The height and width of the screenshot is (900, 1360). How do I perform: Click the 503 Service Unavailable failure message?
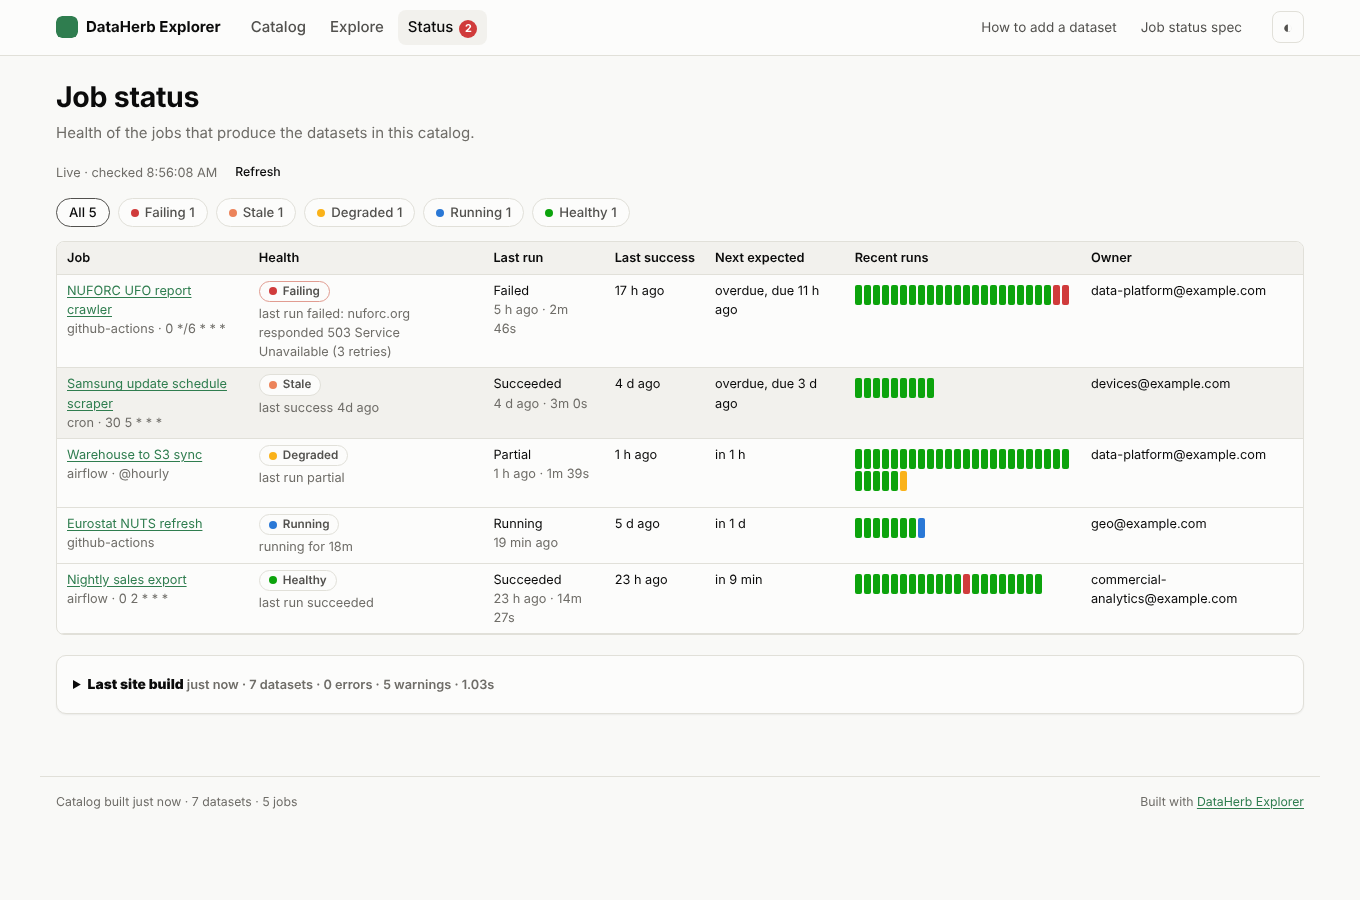pyautogui.click(x=334, y=333)
